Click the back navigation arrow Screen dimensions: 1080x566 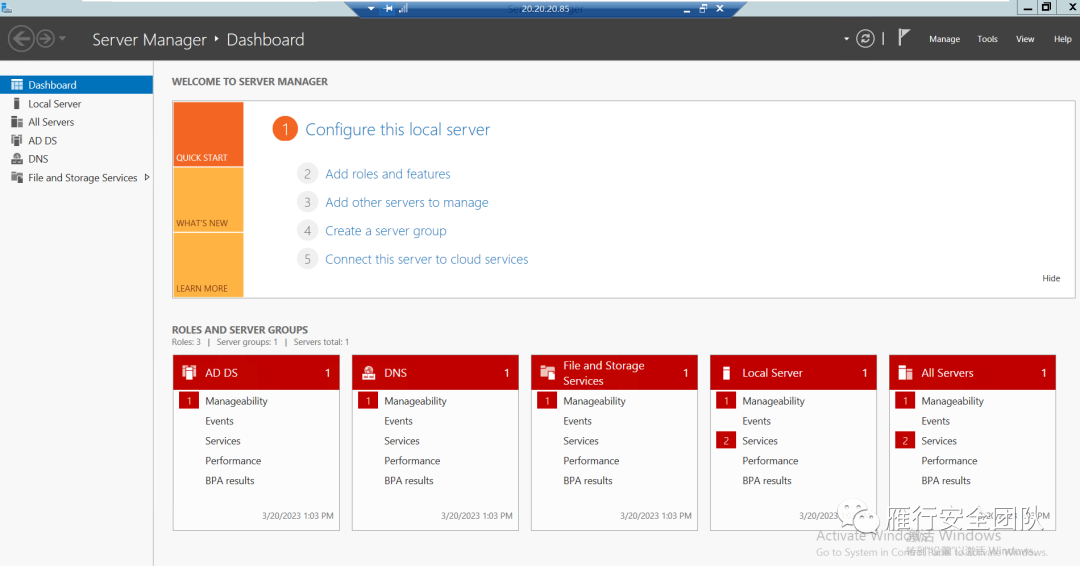tap(21, 39)
